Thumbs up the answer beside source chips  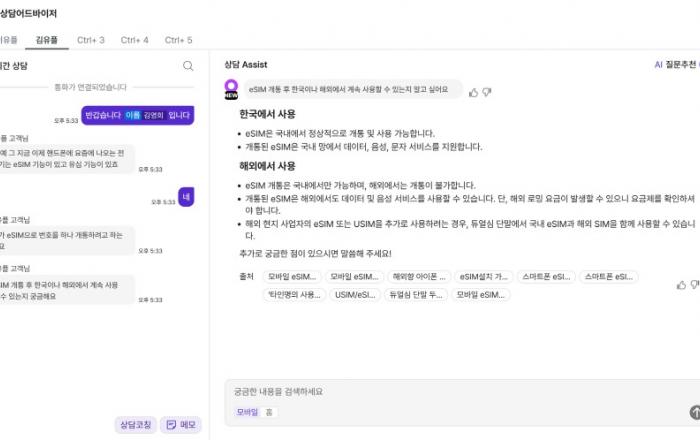pyautogui.click(x=681, y=285)
